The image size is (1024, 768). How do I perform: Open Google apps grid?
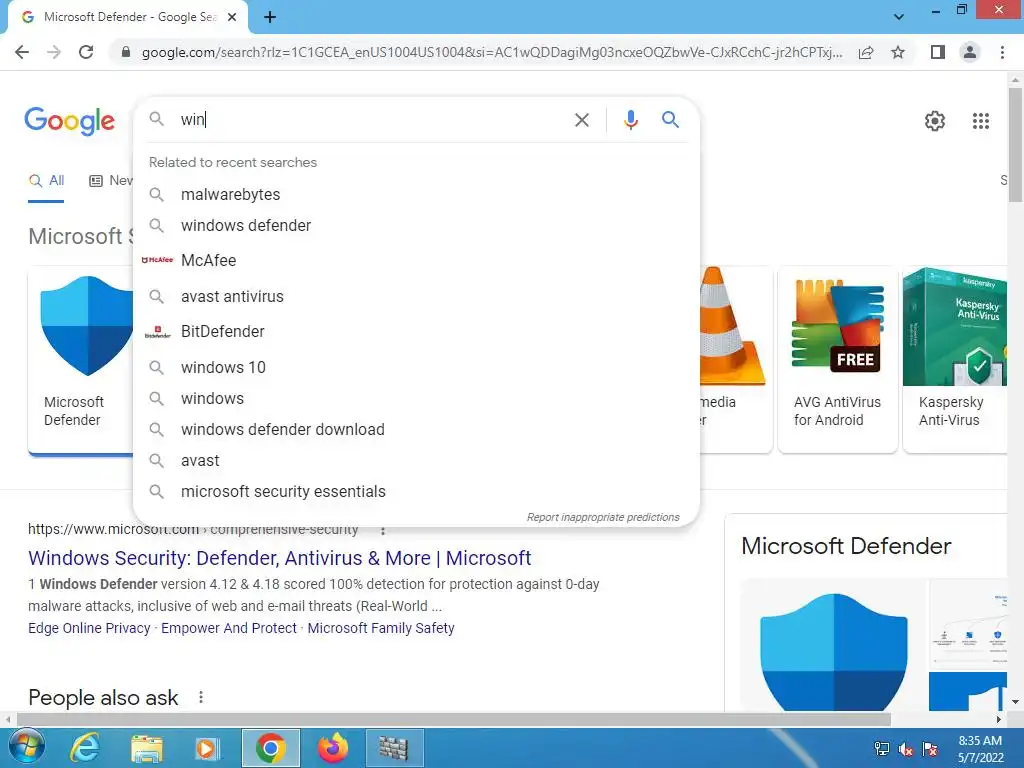pyautogui.click(x=981, y=121)
